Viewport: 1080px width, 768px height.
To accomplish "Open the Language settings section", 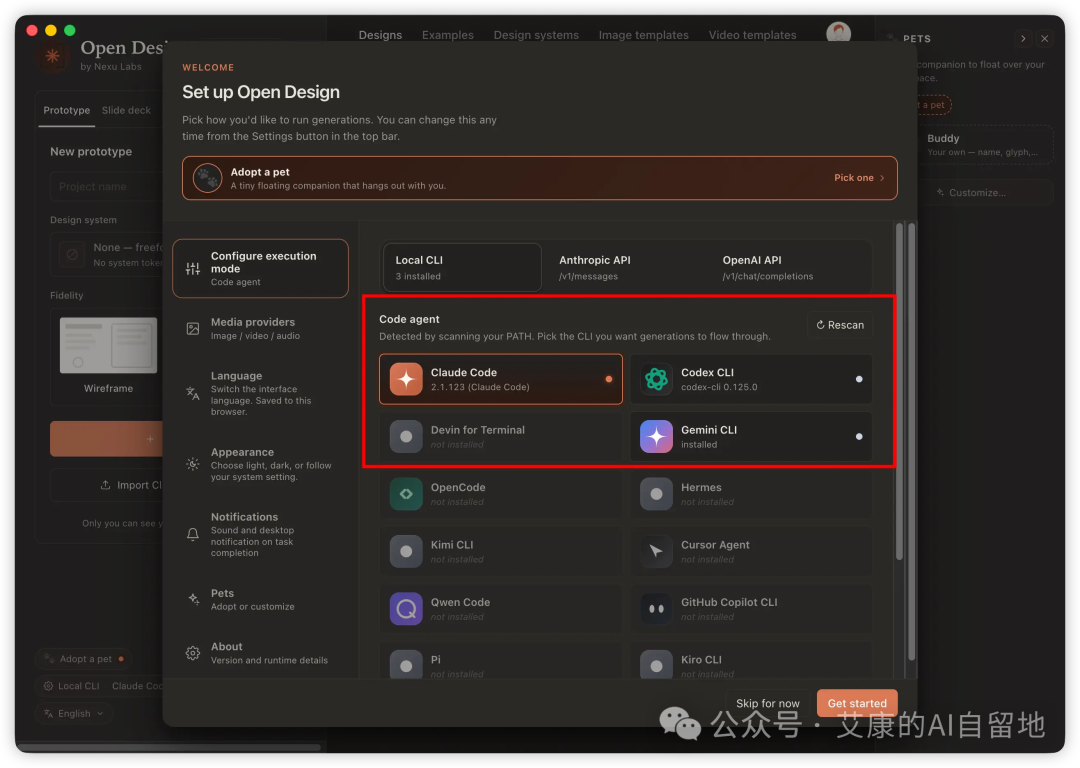I will (260, 393).
